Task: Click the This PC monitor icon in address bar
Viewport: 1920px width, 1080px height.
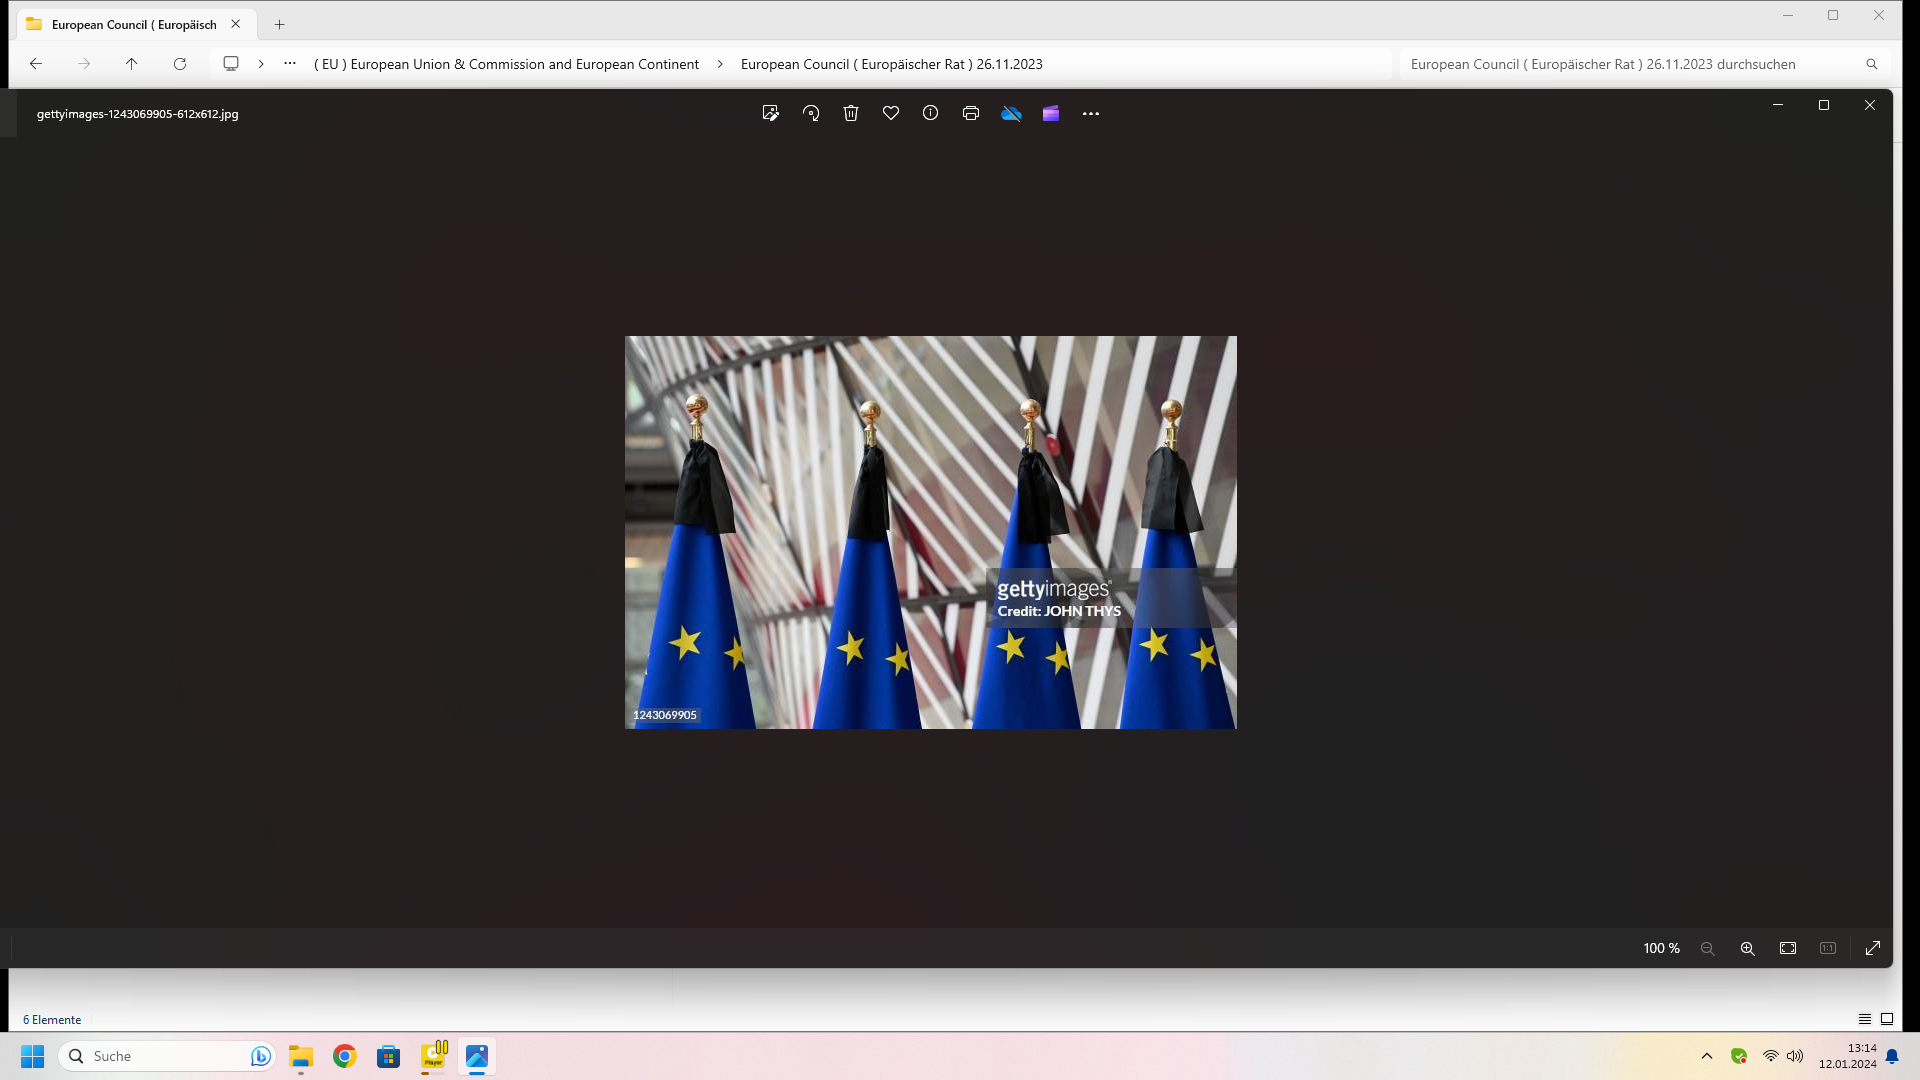Action: tap(231, 64)
